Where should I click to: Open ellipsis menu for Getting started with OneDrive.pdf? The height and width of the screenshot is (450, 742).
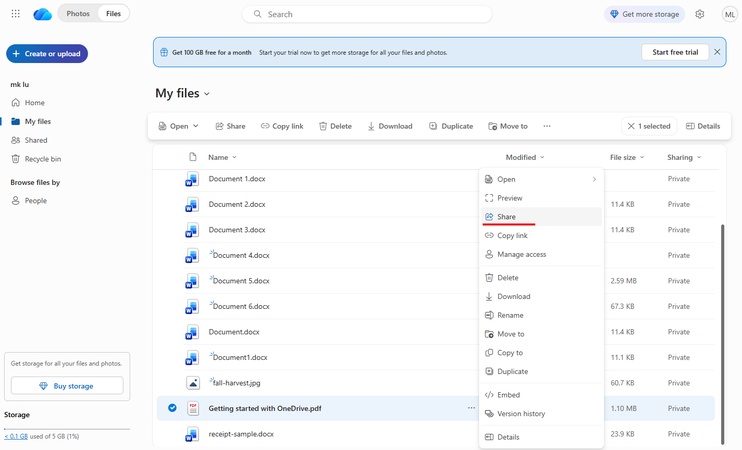471,408
